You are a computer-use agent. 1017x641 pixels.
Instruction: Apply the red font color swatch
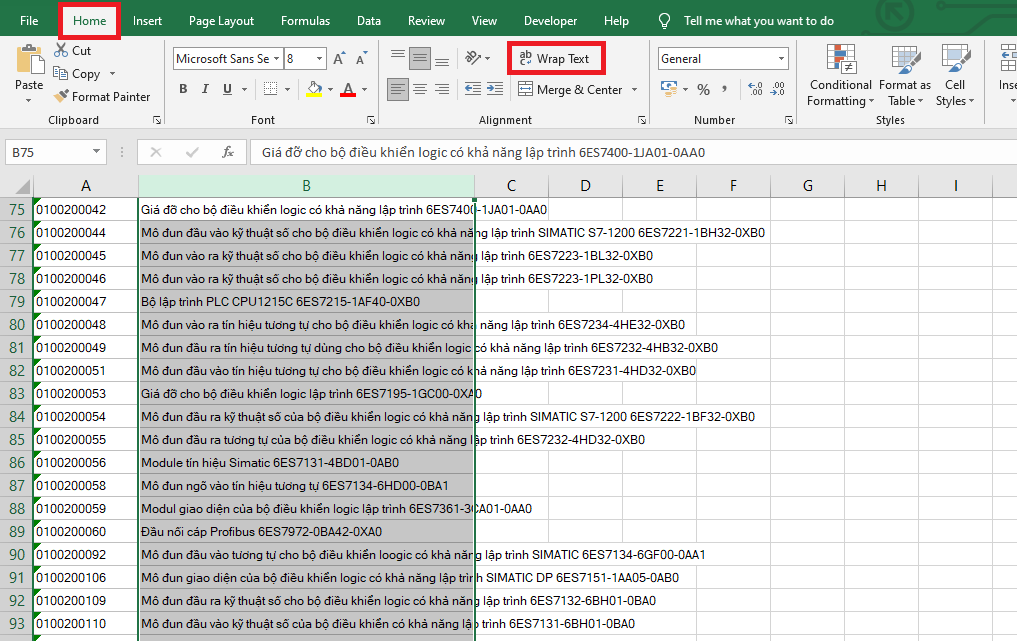pos(347,90)
